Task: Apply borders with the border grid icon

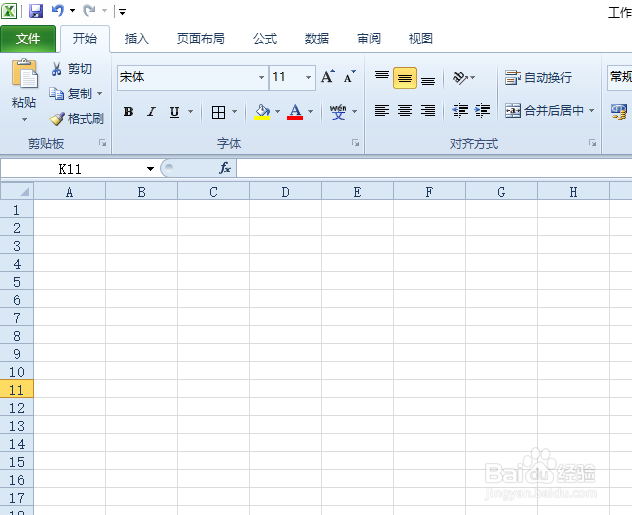Action: pyautogui.click(x=218, y=112)
